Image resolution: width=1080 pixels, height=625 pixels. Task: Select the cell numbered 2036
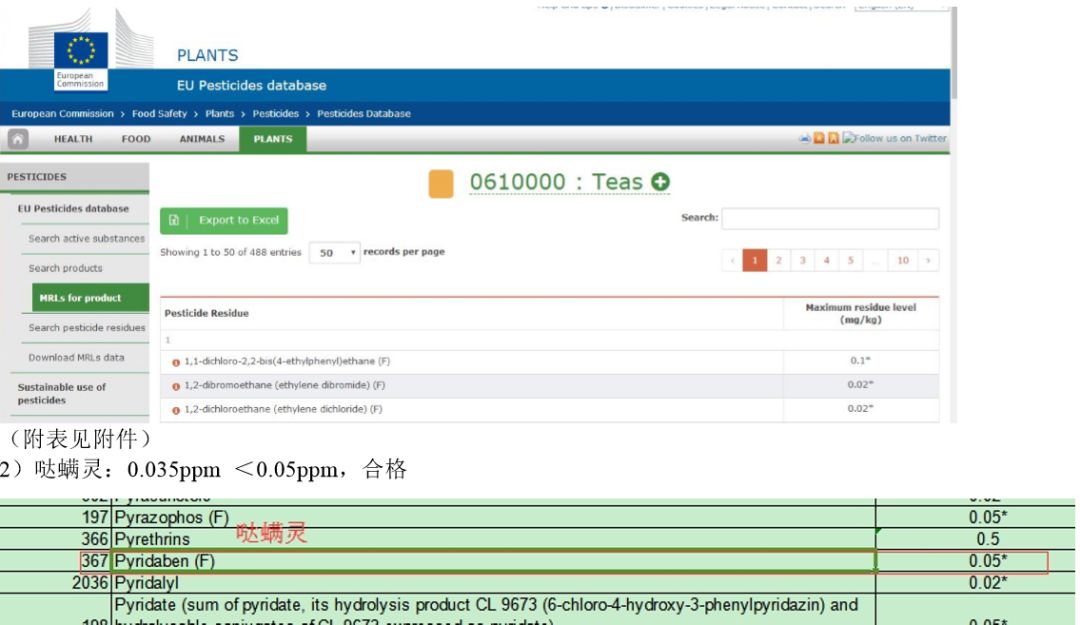coord(90,583)
